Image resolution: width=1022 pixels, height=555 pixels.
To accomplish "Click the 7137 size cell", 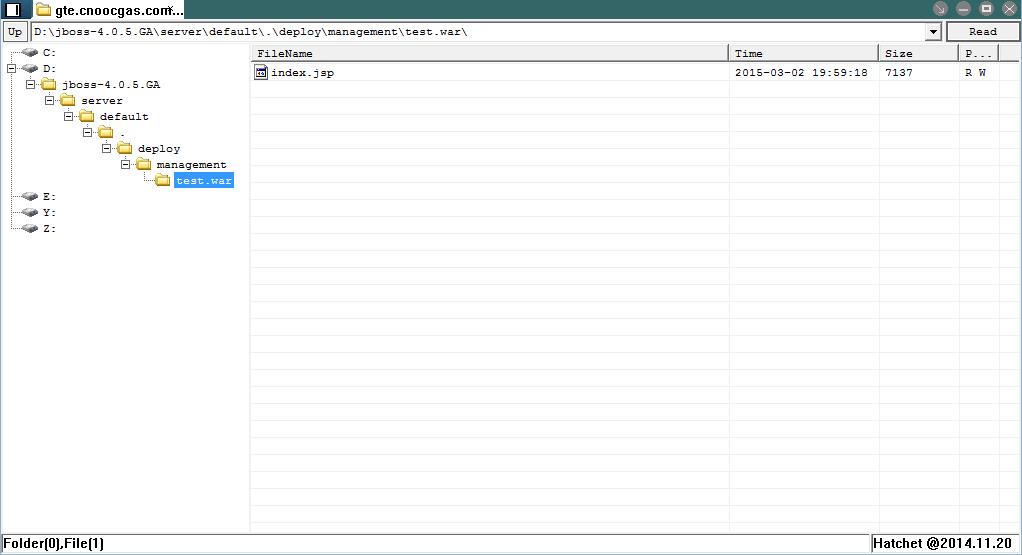I will (x=899, y=72).
